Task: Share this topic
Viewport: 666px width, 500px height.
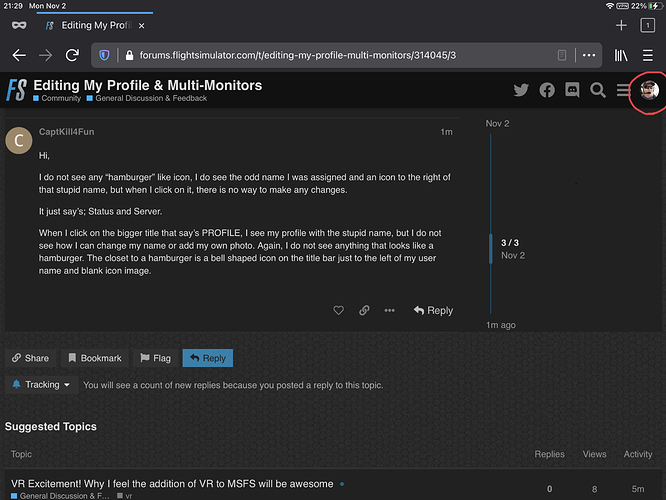Action: [30, 358]
